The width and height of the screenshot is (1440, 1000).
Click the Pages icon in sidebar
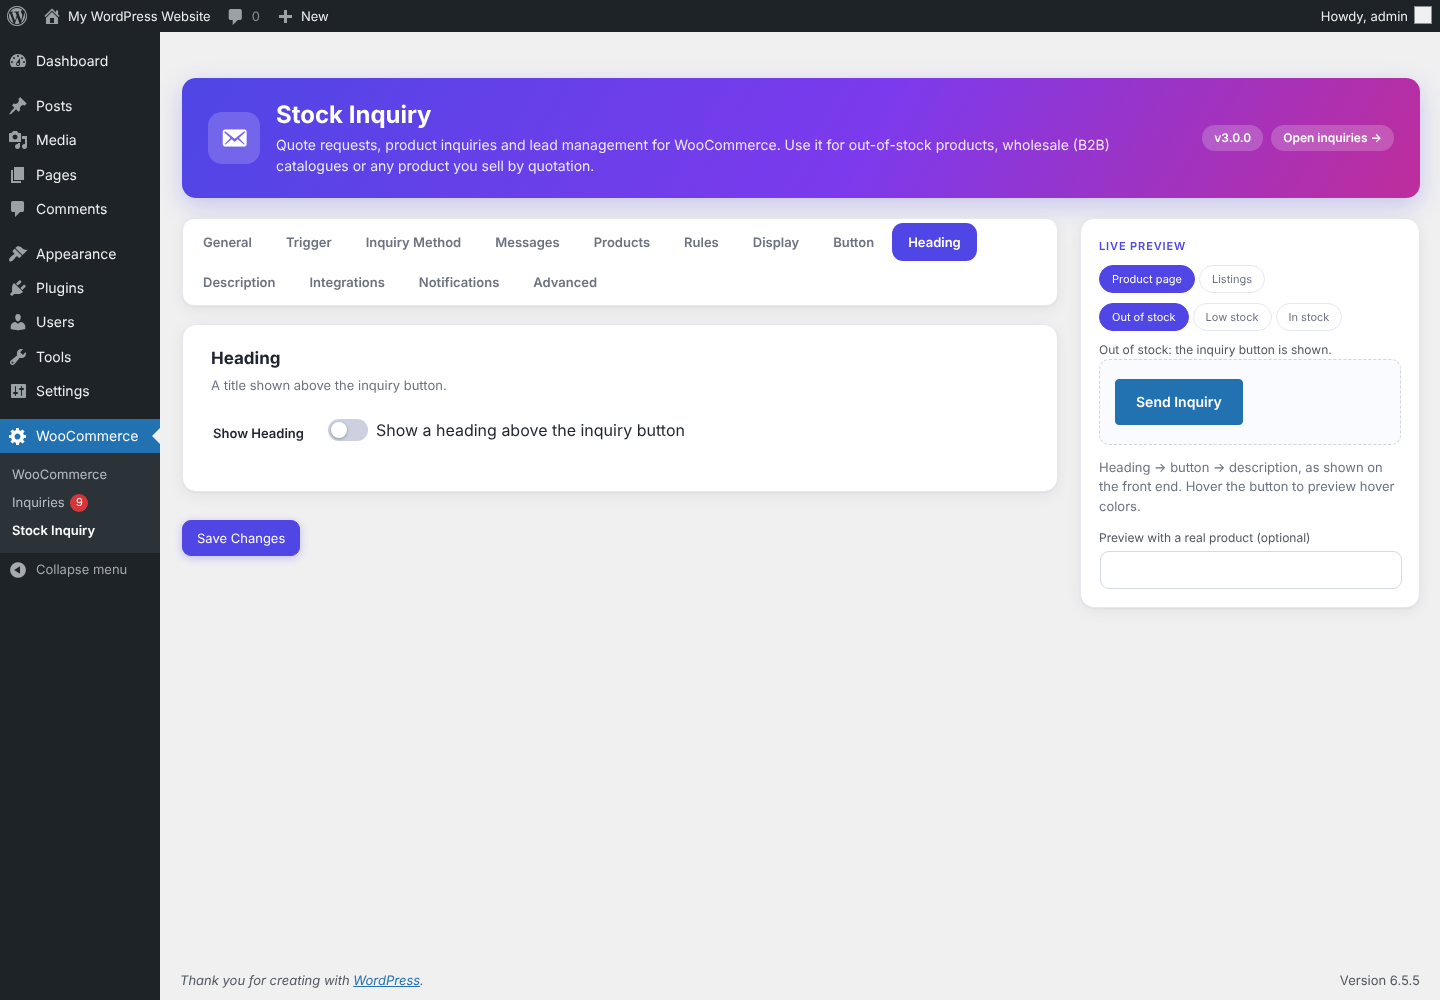click(x=18, y=175)
